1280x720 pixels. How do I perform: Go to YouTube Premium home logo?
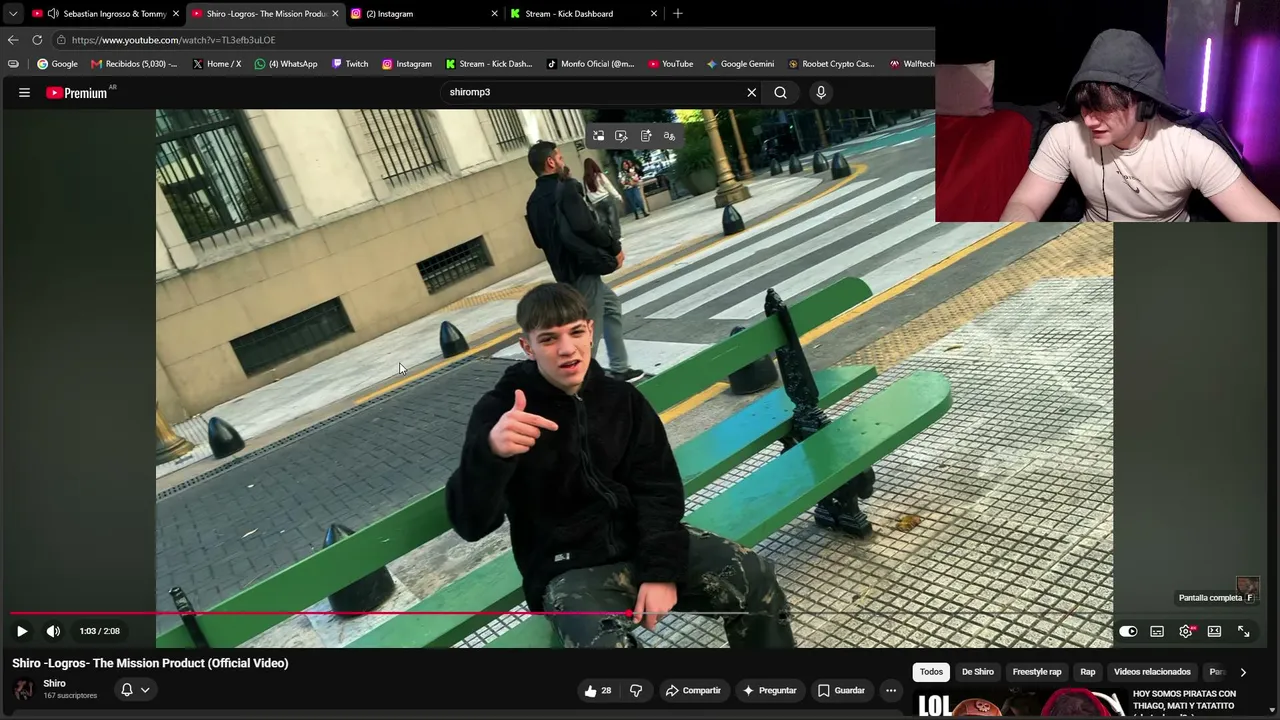click(x=77, y=93)
